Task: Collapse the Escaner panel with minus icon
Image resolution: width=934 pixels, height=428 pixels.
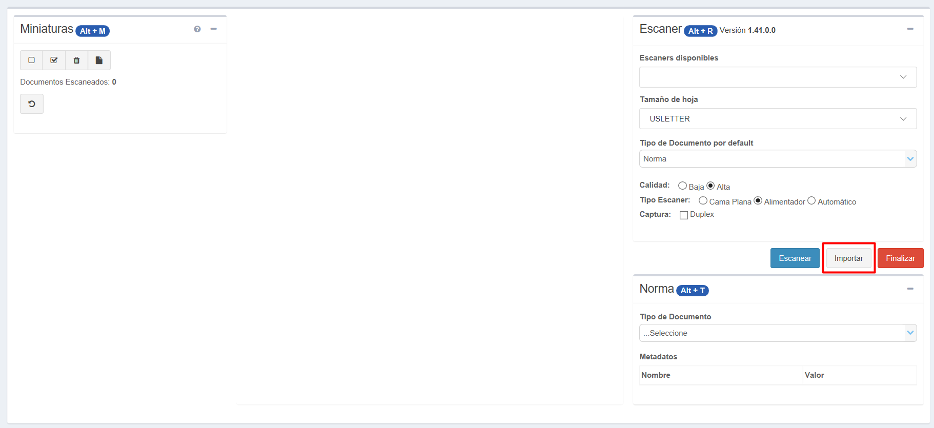Action: (909, 30)
